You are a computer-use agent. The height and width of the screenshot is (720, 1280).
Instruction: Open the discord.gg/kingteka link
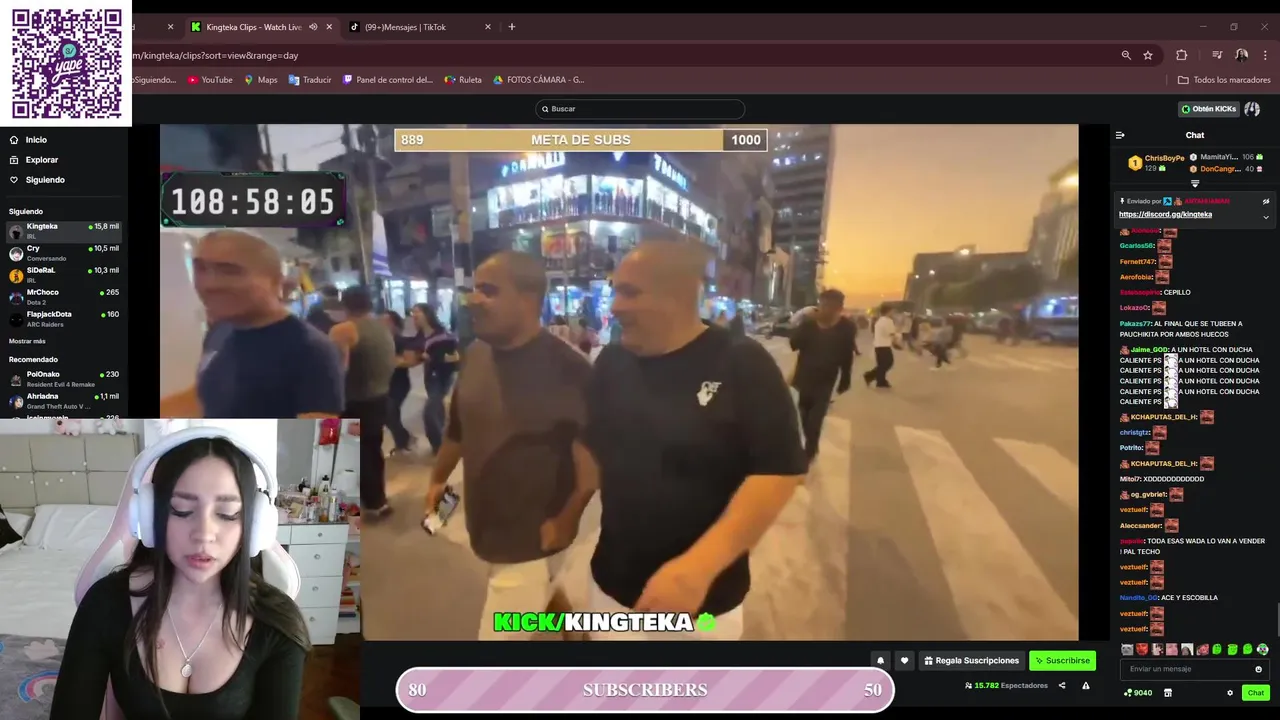[x=1165, y=214]
